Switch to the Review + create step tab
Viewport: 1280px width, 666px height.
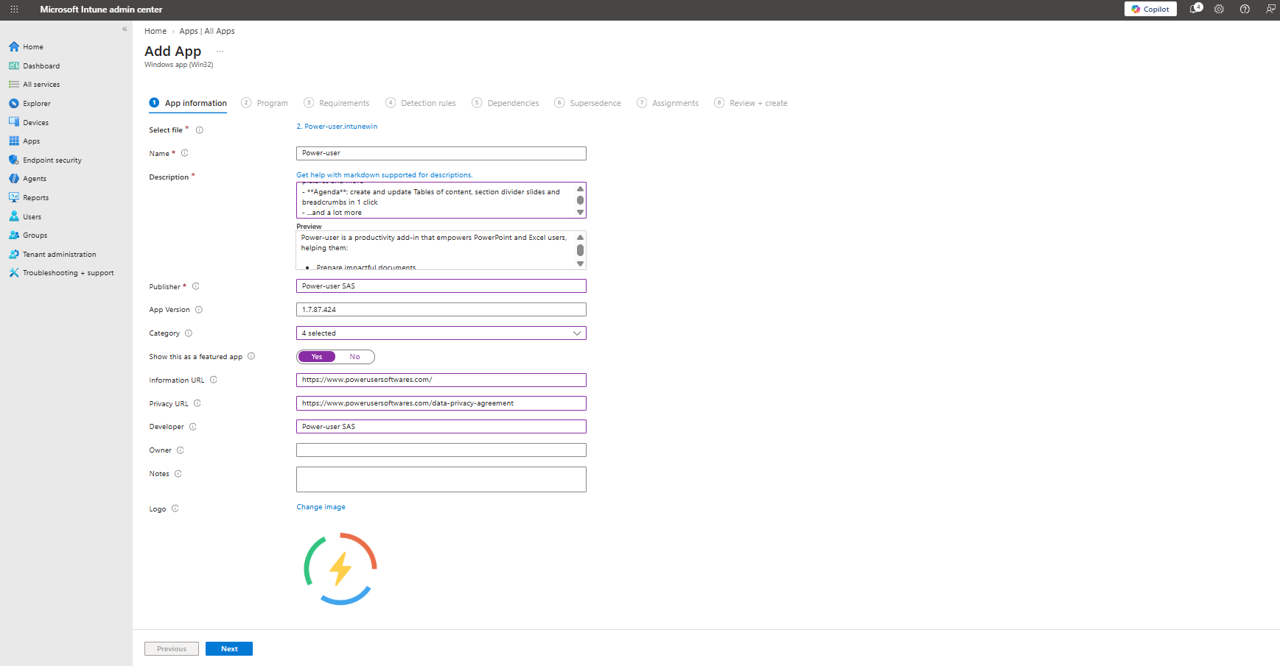(x=751, y=103)
